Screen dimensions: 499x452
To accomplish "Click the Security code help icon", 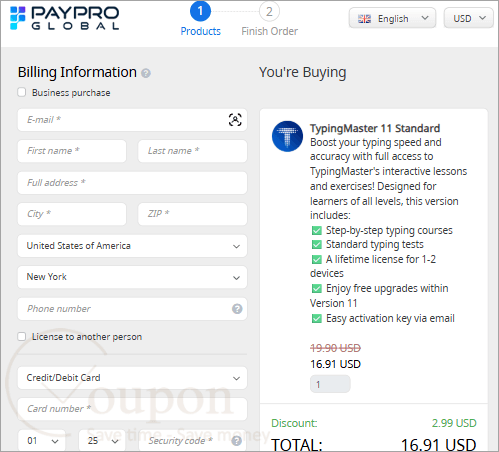I will 237,441.
